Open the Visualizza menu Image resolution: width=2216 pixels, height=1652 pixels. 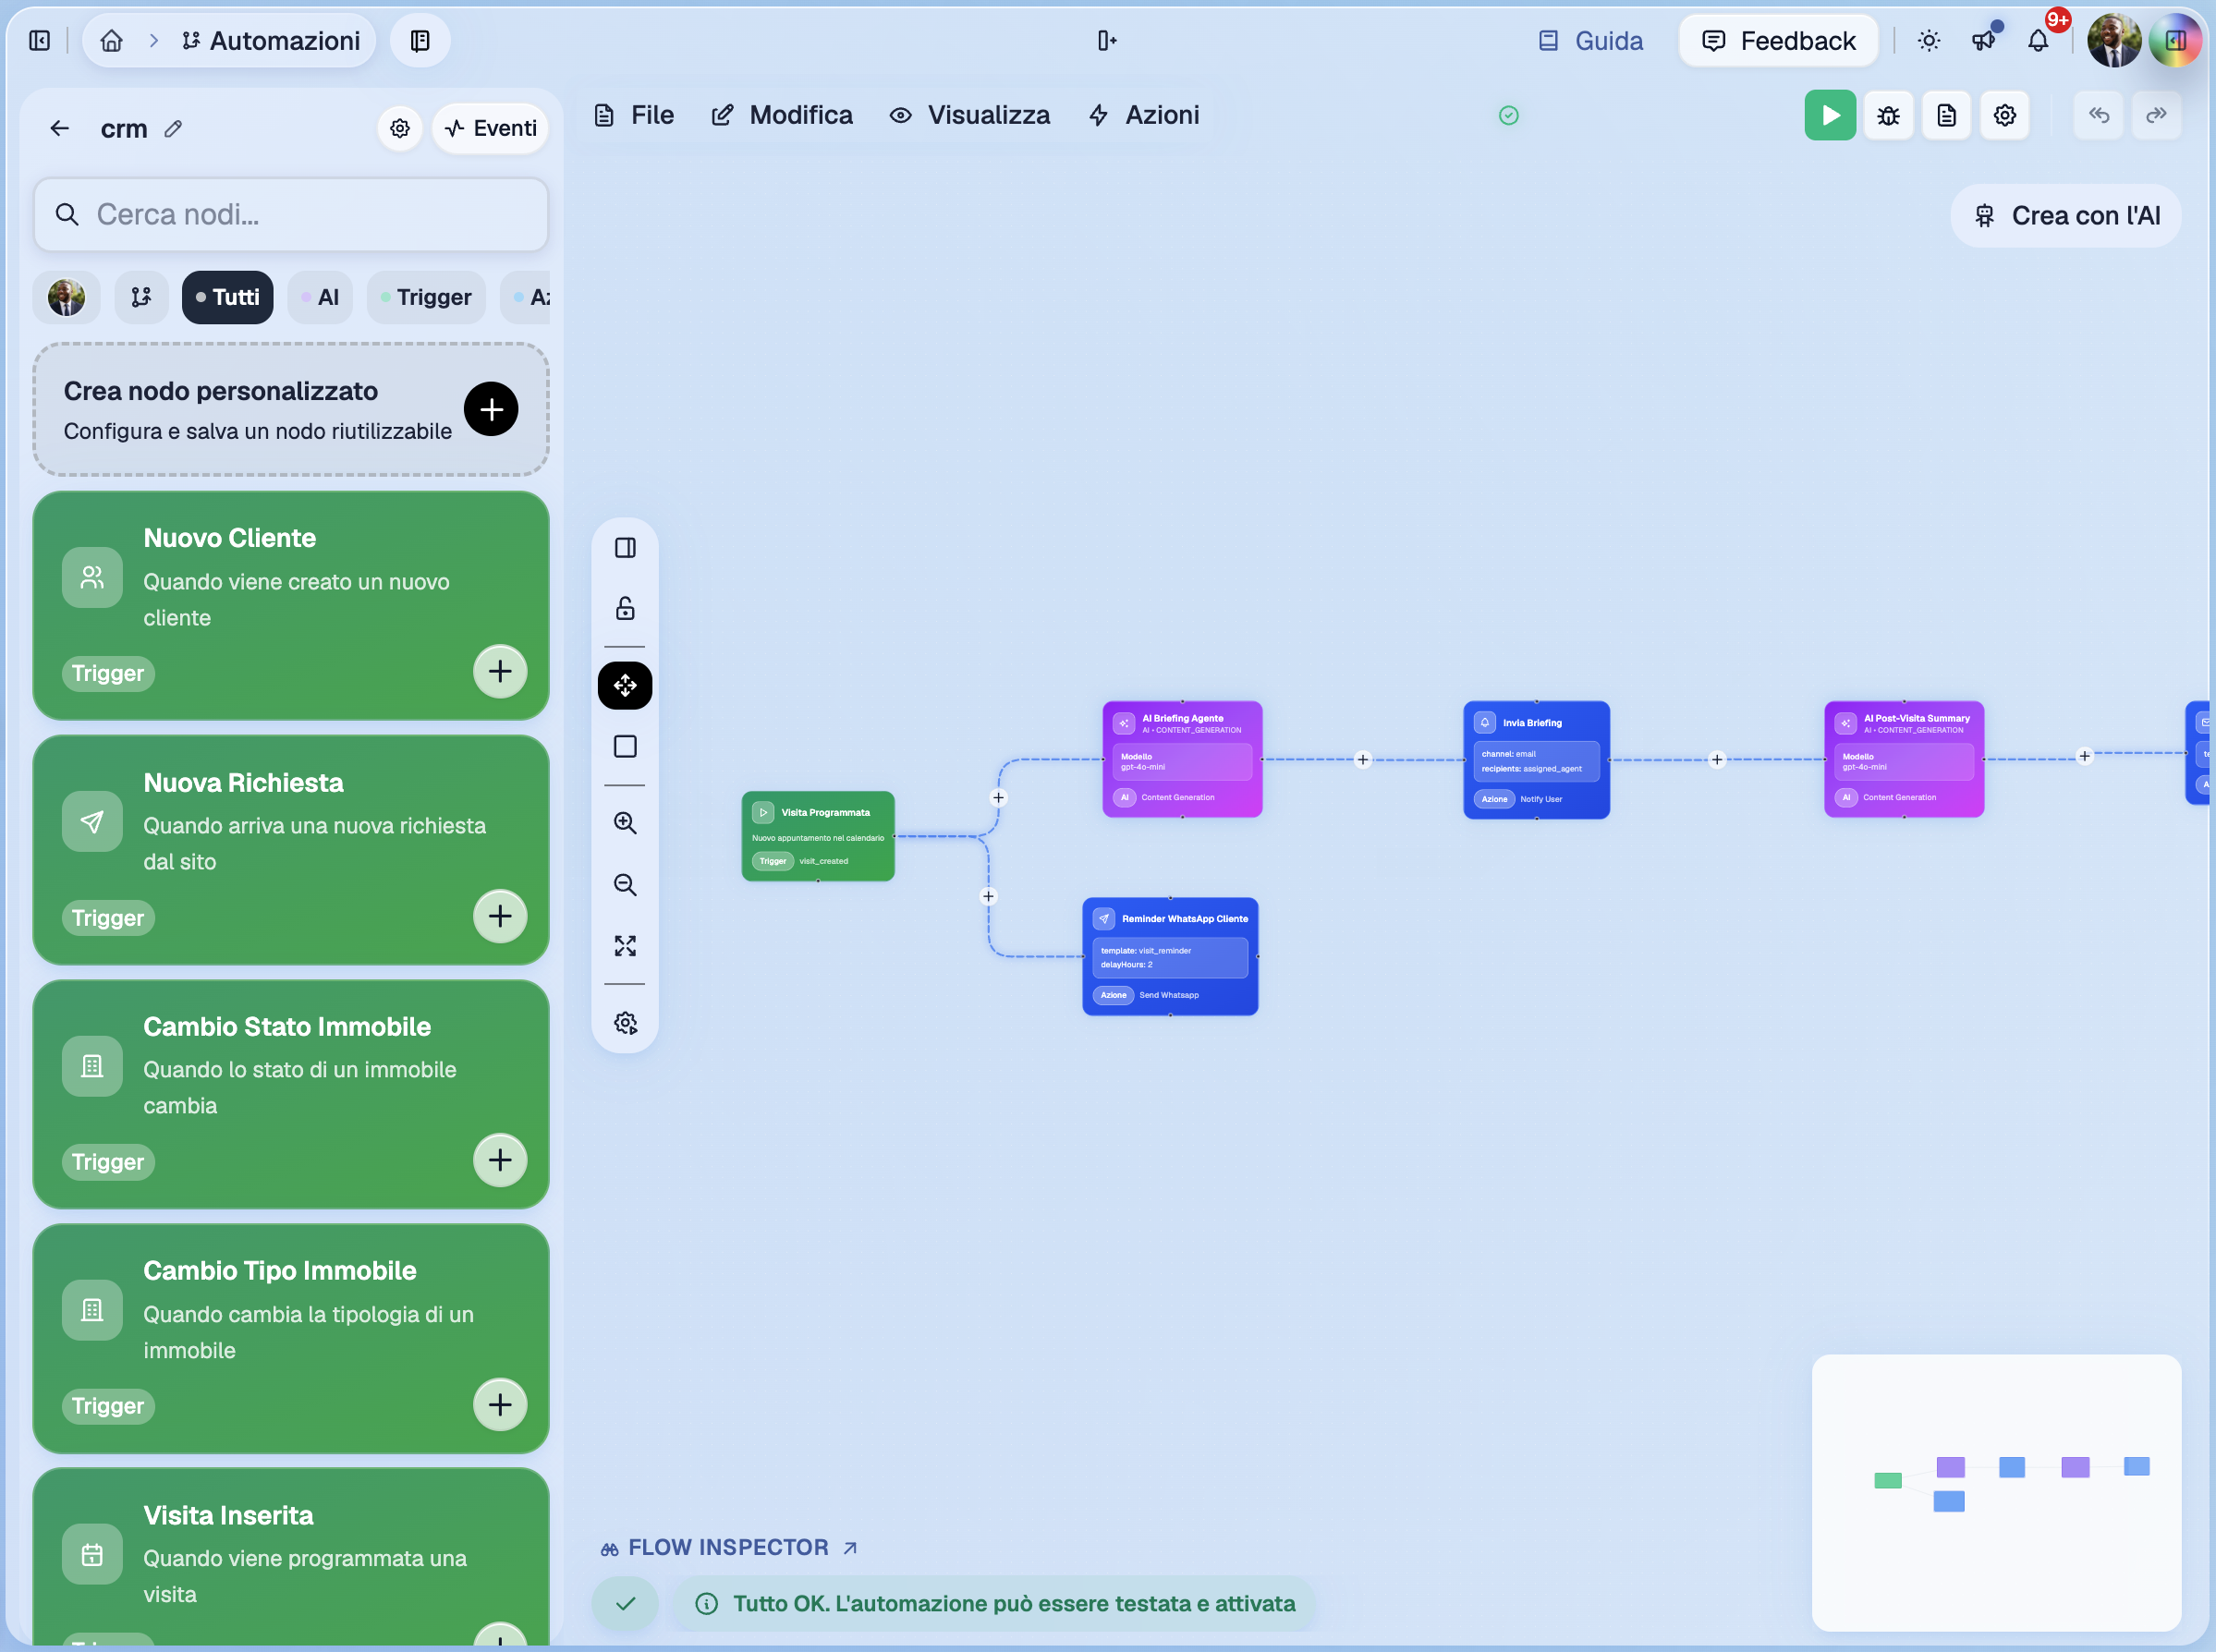[x=969, y=115]
